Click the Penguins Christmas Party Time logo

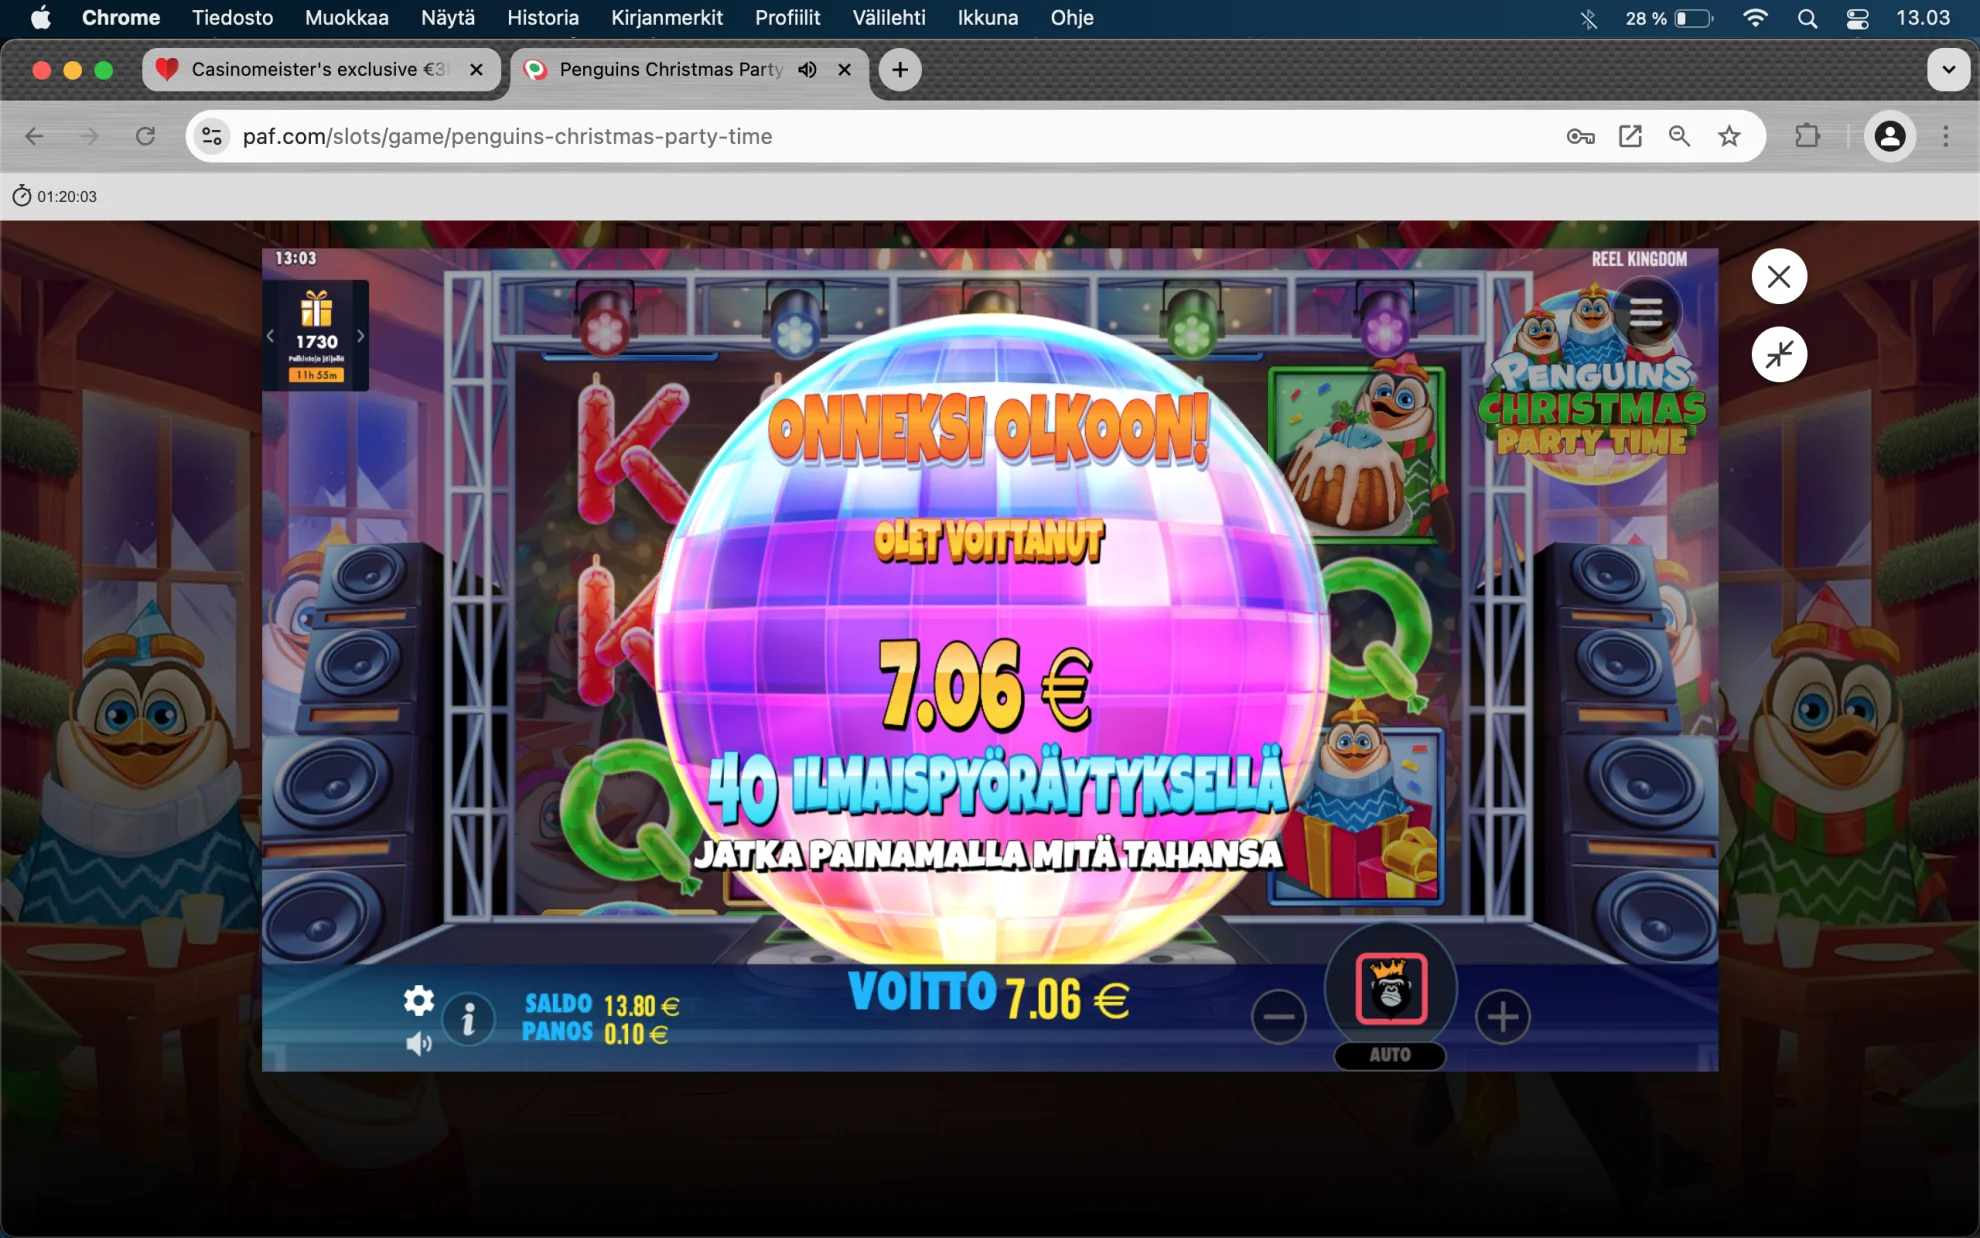point(1592,385)
